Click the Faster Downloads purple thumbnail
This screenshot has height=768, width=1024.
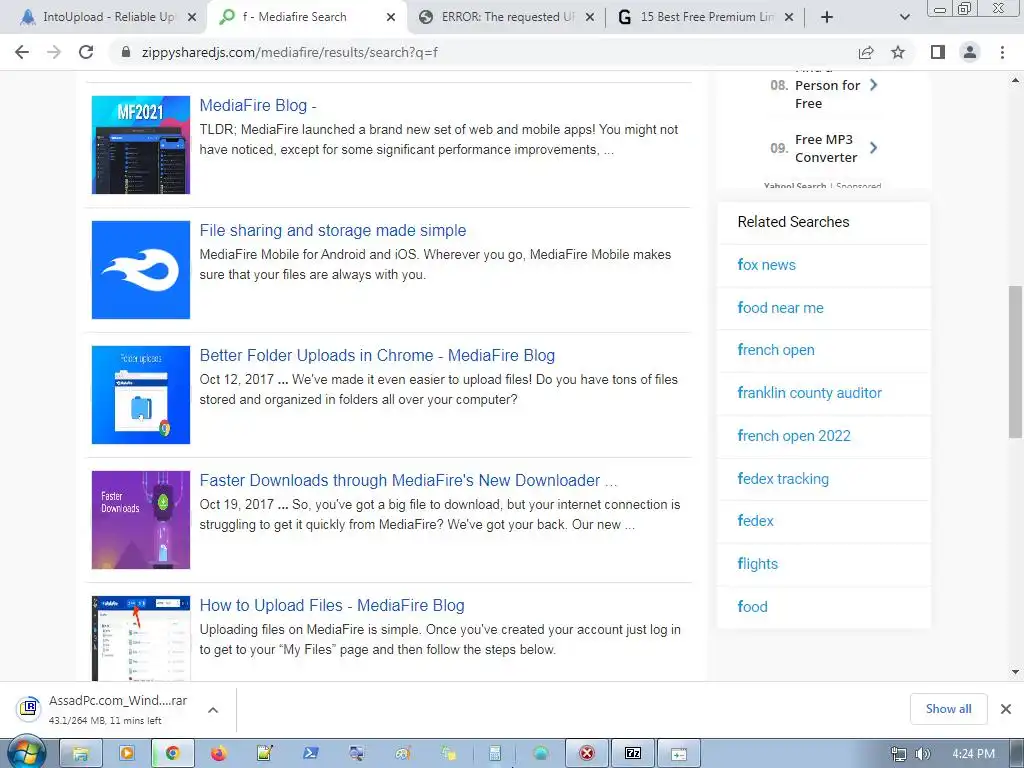pos(141,520)
